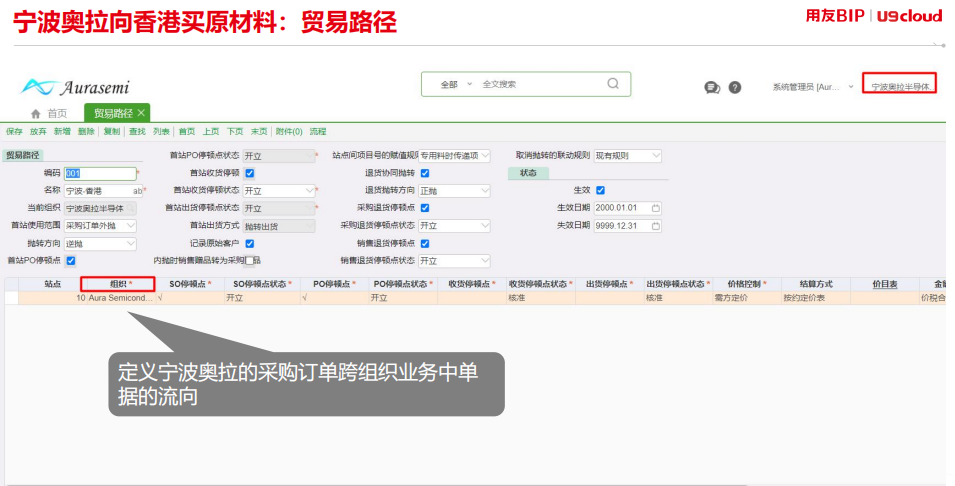Go to first record via 首页 toolbar button

pyautogui.click(x=187, y=132)
